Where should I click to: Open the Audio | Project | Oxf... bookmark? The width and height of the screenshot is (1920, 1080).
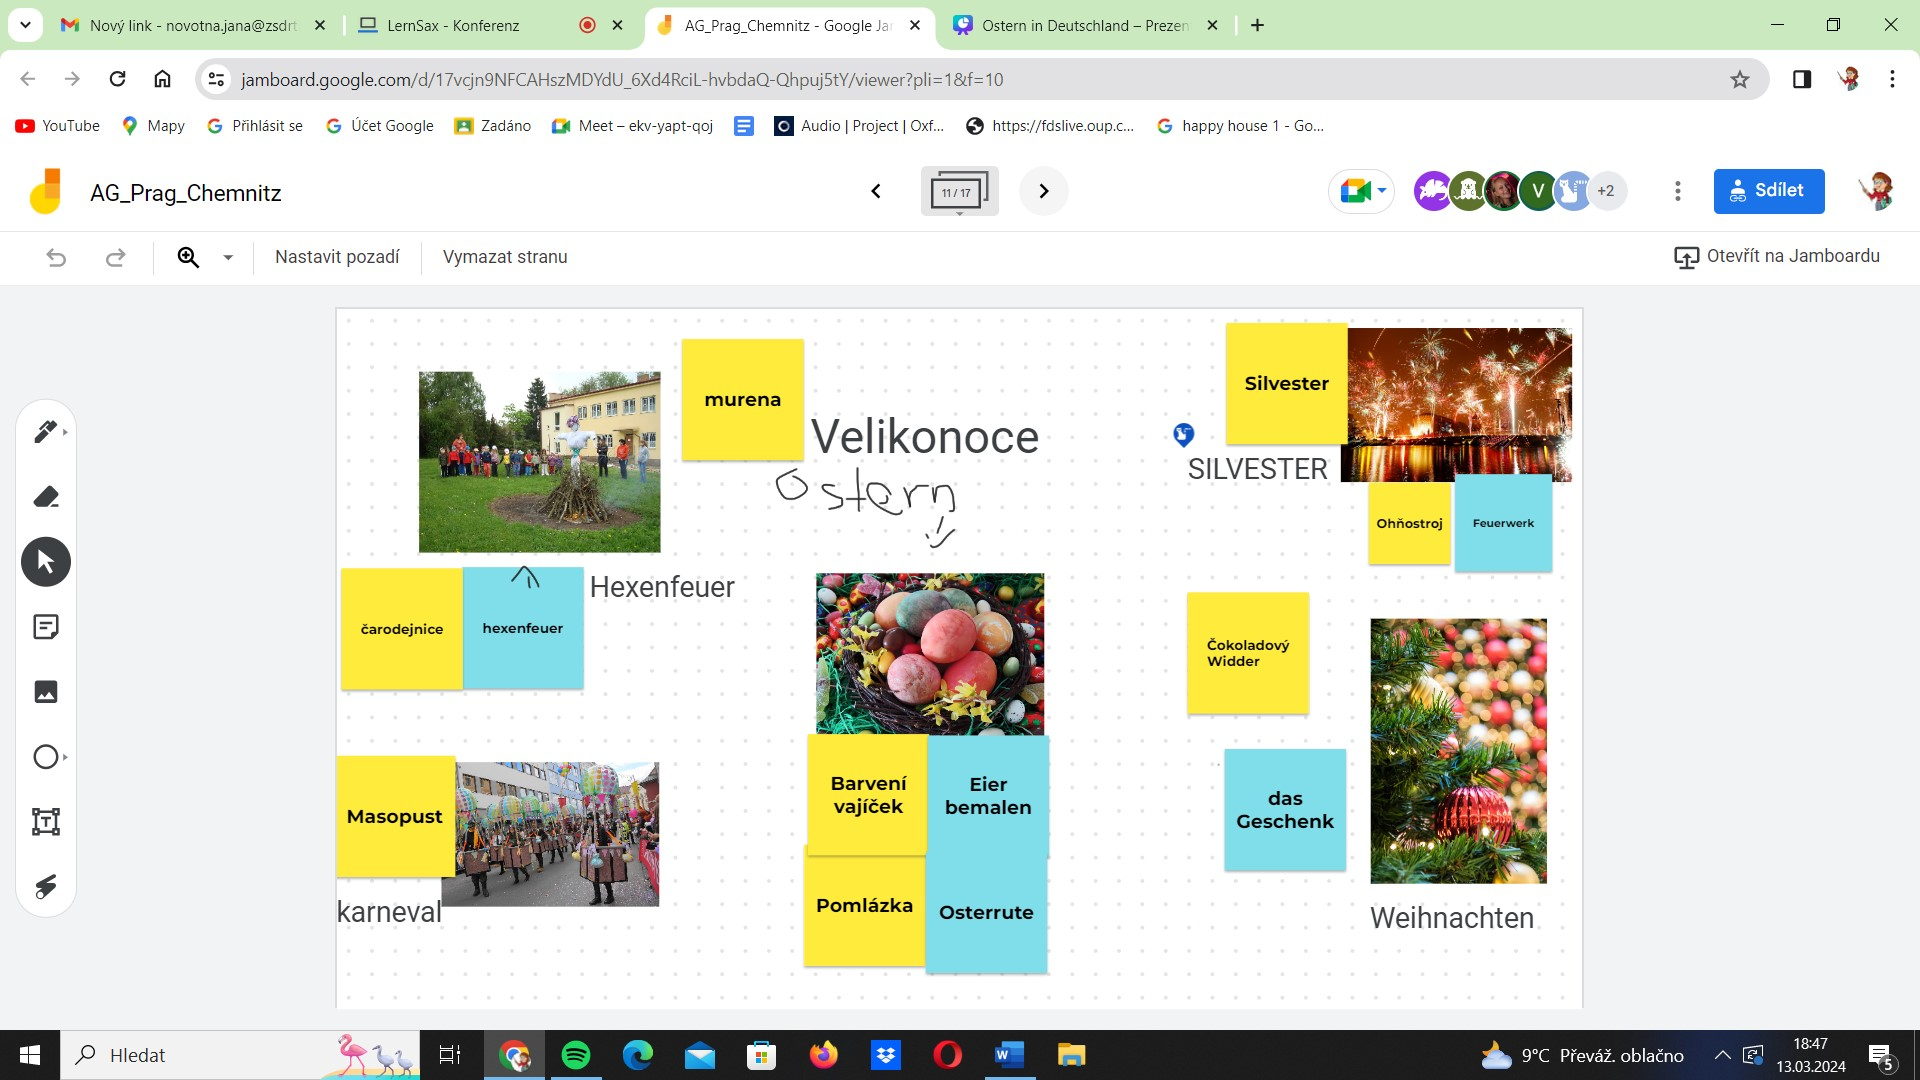[x=860, y=126]
